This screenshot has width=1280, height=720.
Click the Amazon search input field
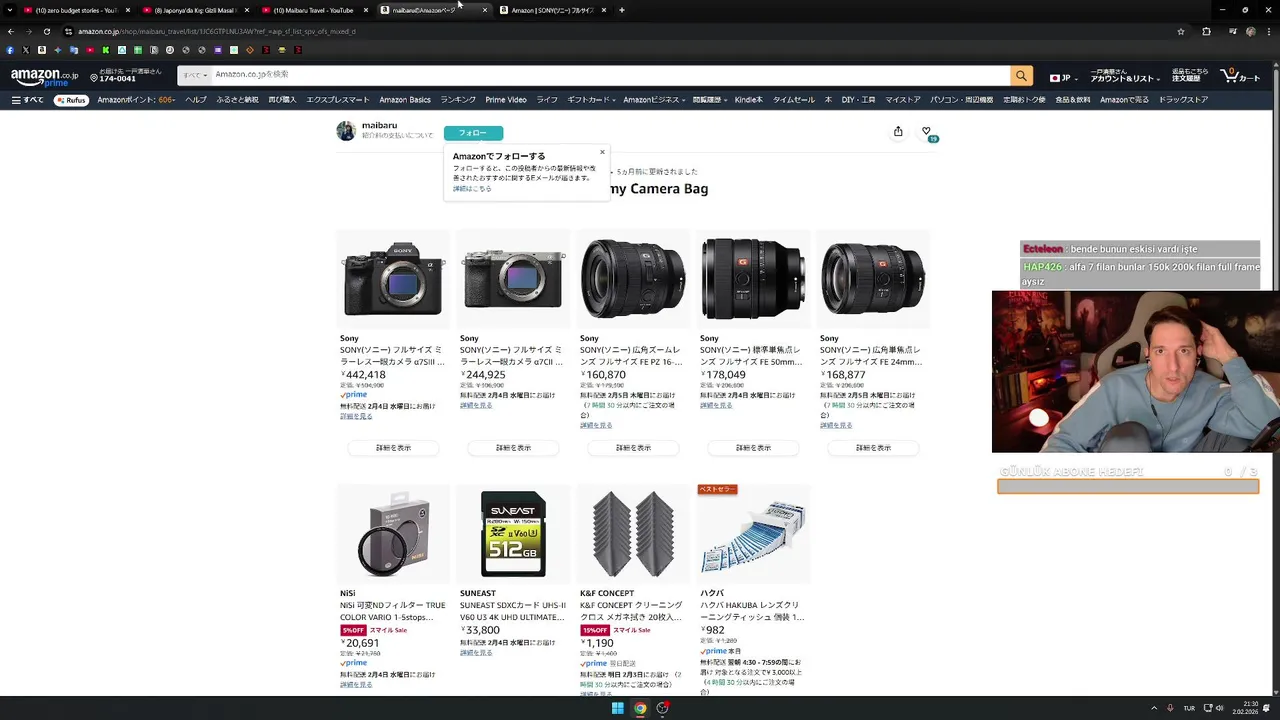pos(610,75)
